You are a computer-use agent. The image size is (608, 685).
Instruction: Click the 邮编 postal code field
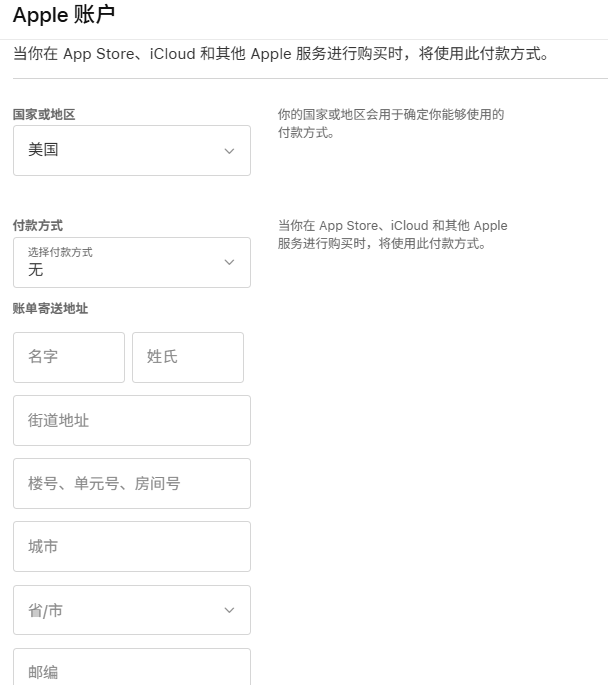131,670
